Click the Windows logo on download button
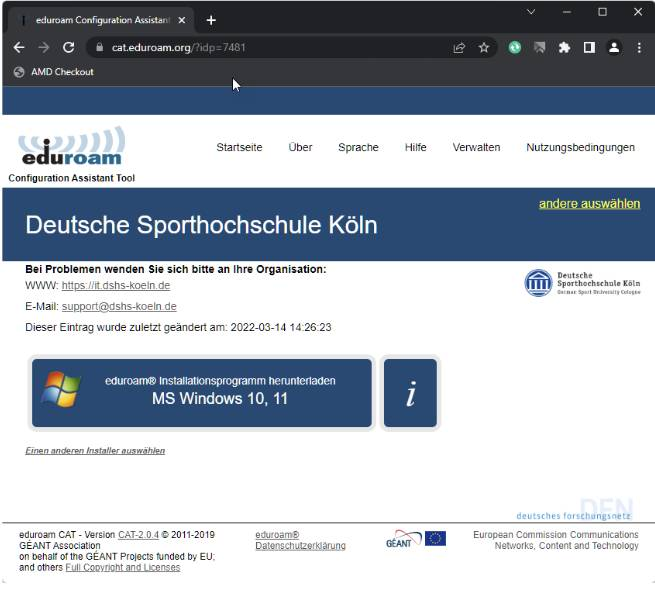This screenshot has width=655, height=591. pyautogui.click(x=61, y=389)
